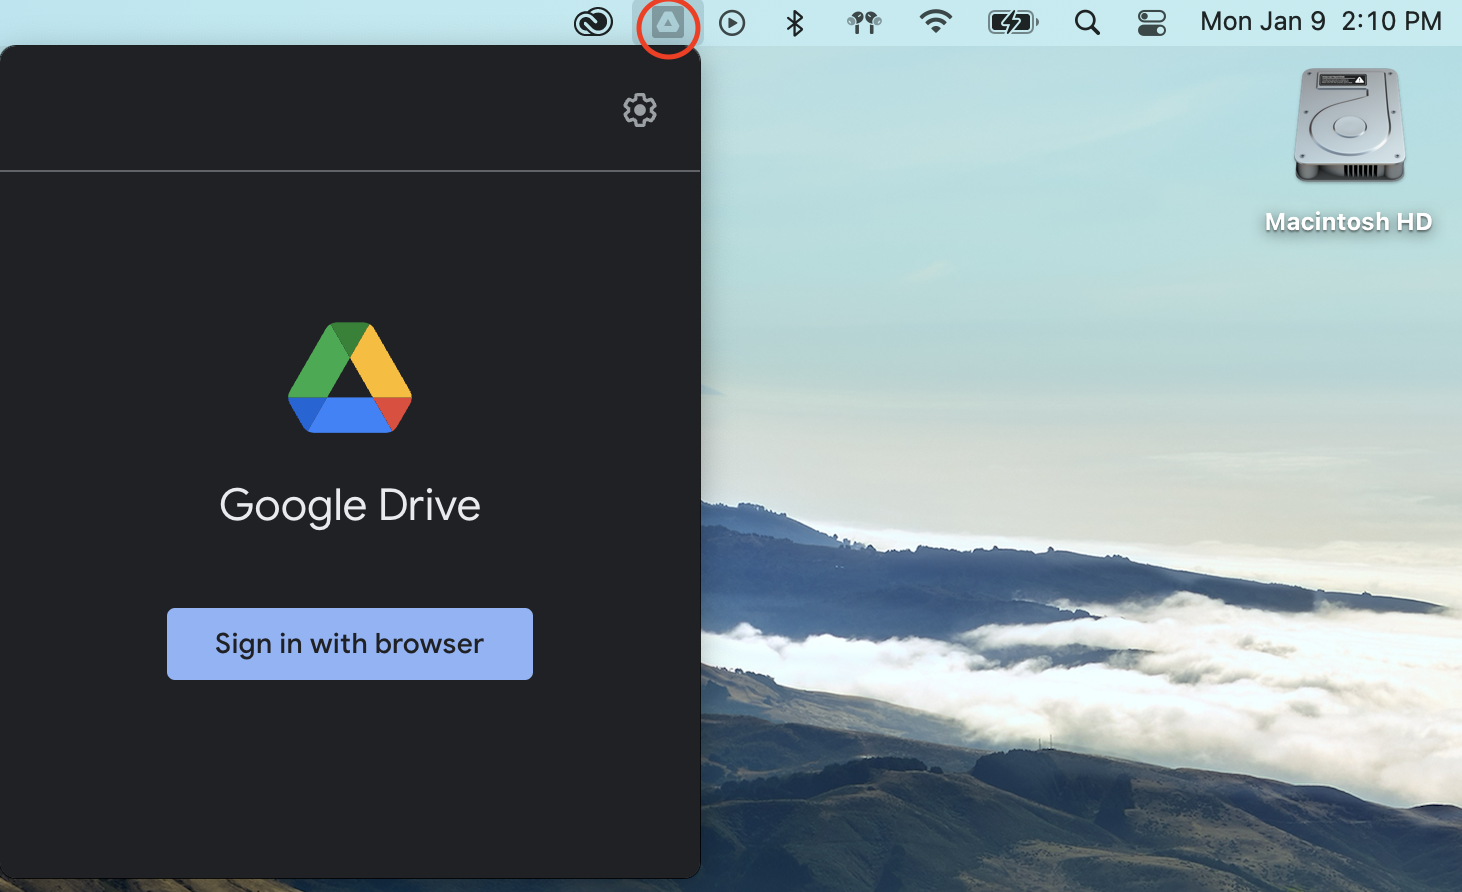Click the Google Drive menu bar icon
The image size is (1462, 892).
pyautogui.click(x=668, y=22)
